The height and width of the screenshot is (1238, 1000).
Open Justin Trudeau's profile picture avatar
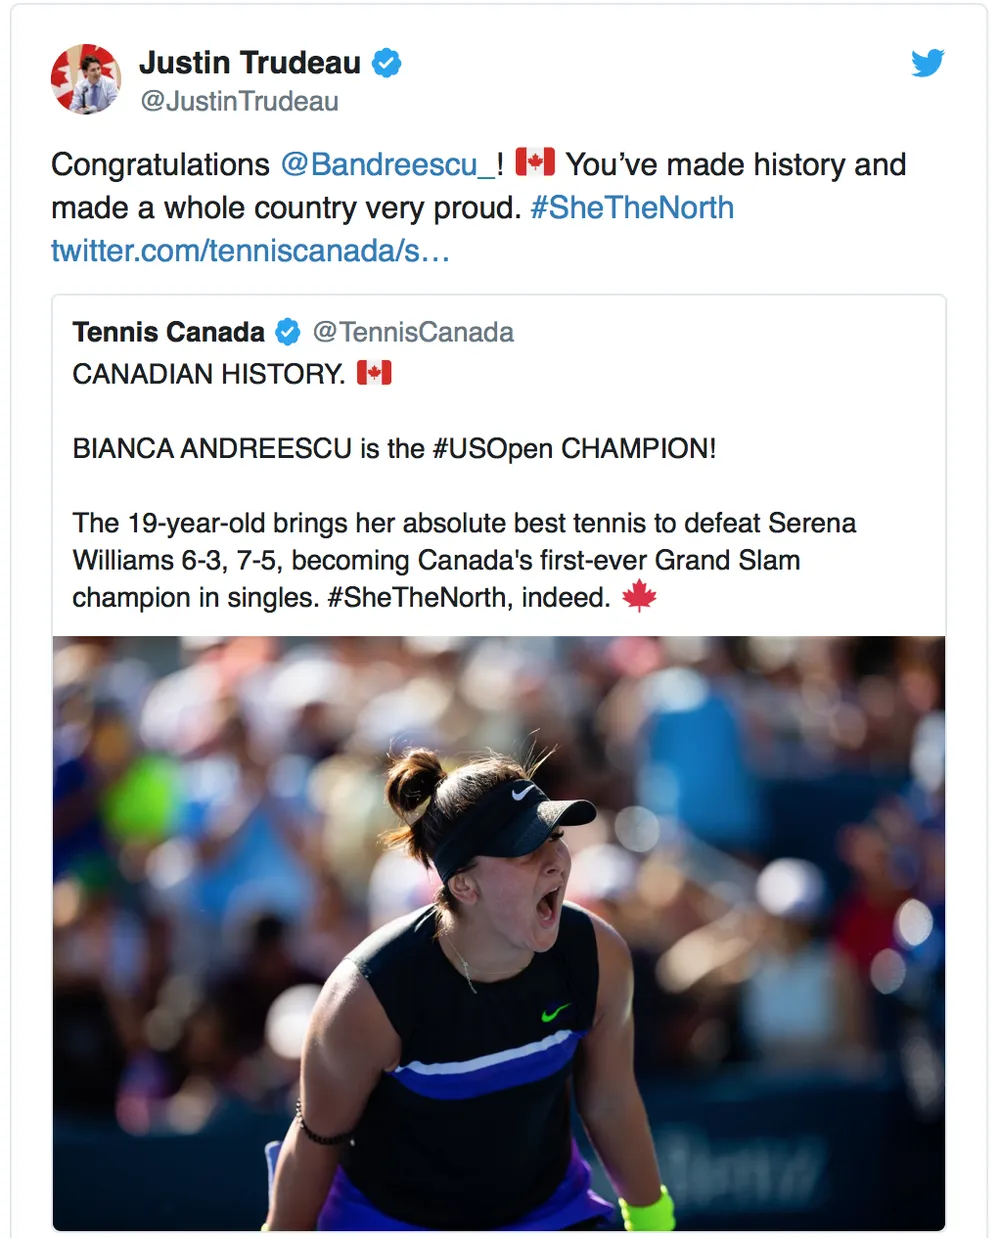[86, 79]
